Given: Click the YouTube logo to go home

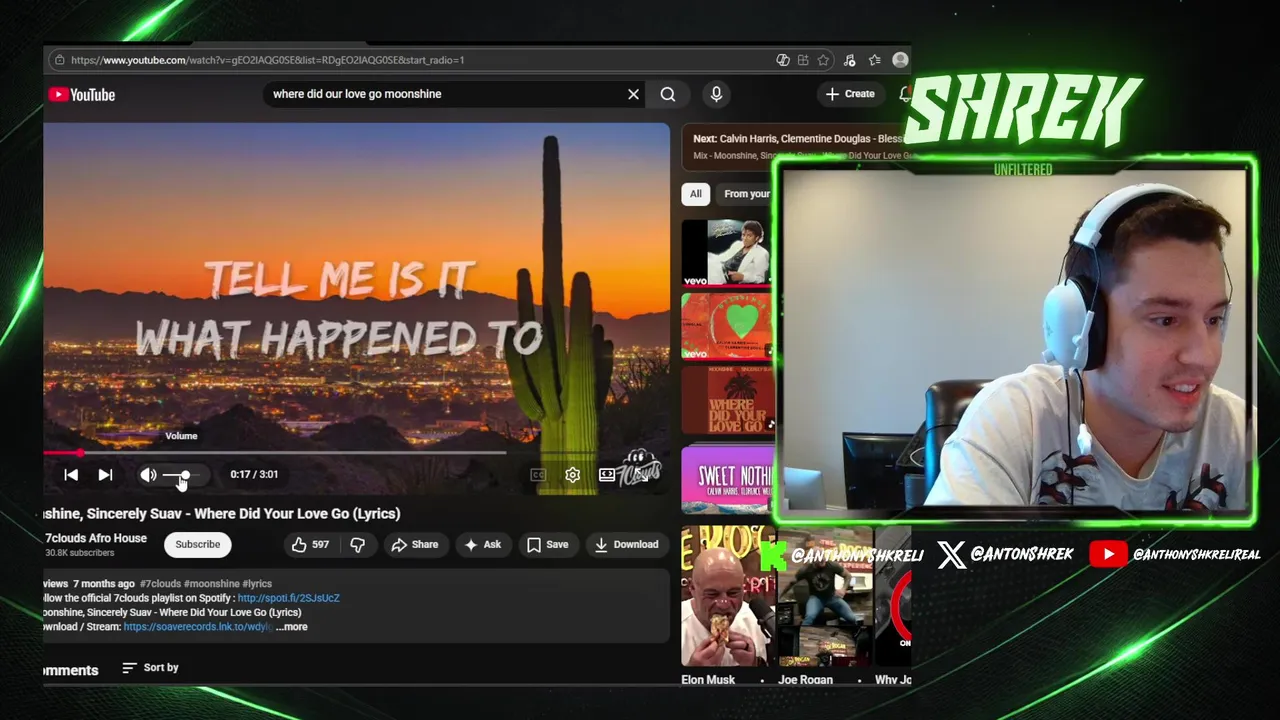Looking at the screenshot, I should (82, 94).
